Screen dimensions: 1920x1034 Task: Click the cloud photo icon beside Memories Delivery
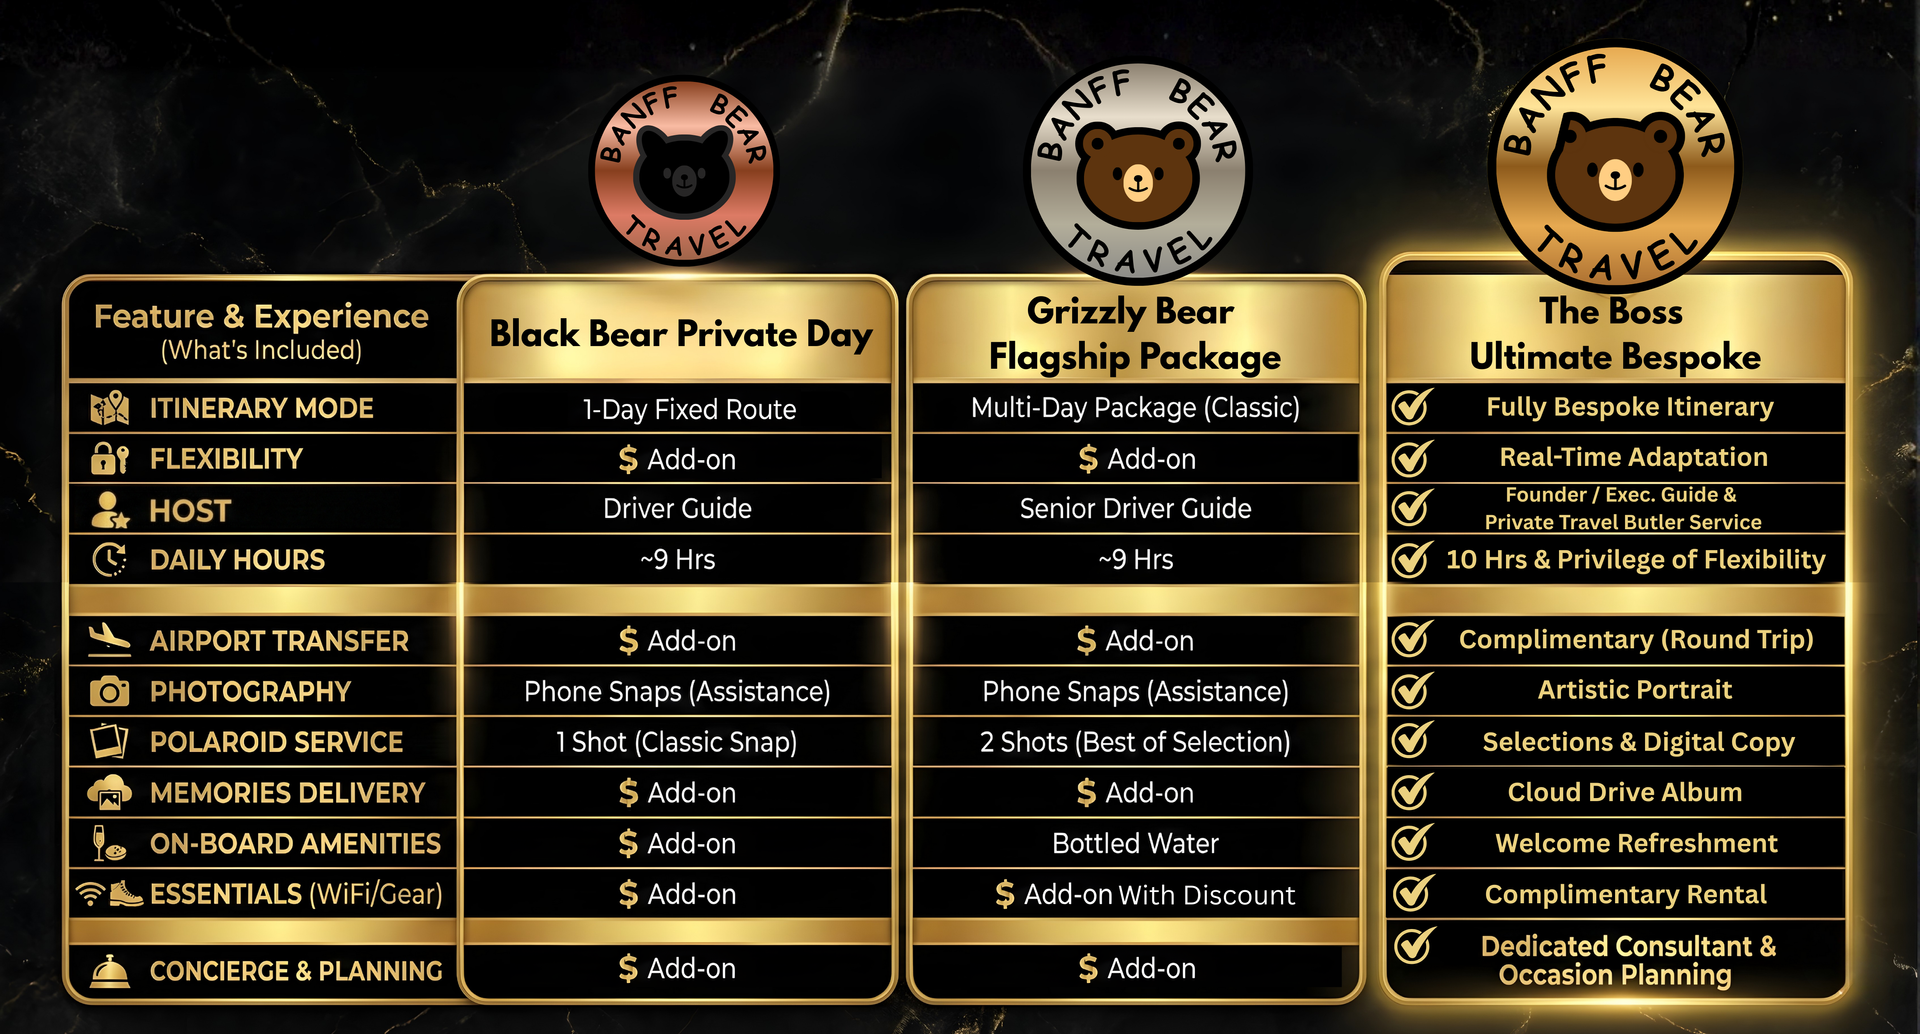coord(109,792)
